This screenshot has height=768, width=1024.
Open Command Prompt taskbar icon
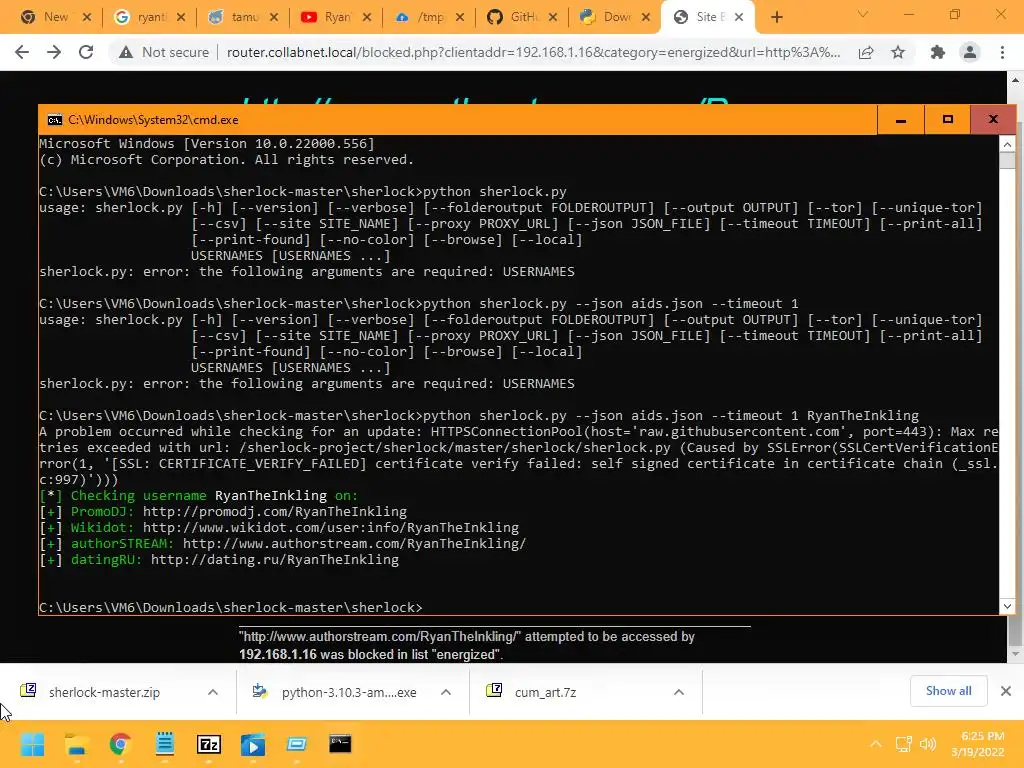point(340,744)
